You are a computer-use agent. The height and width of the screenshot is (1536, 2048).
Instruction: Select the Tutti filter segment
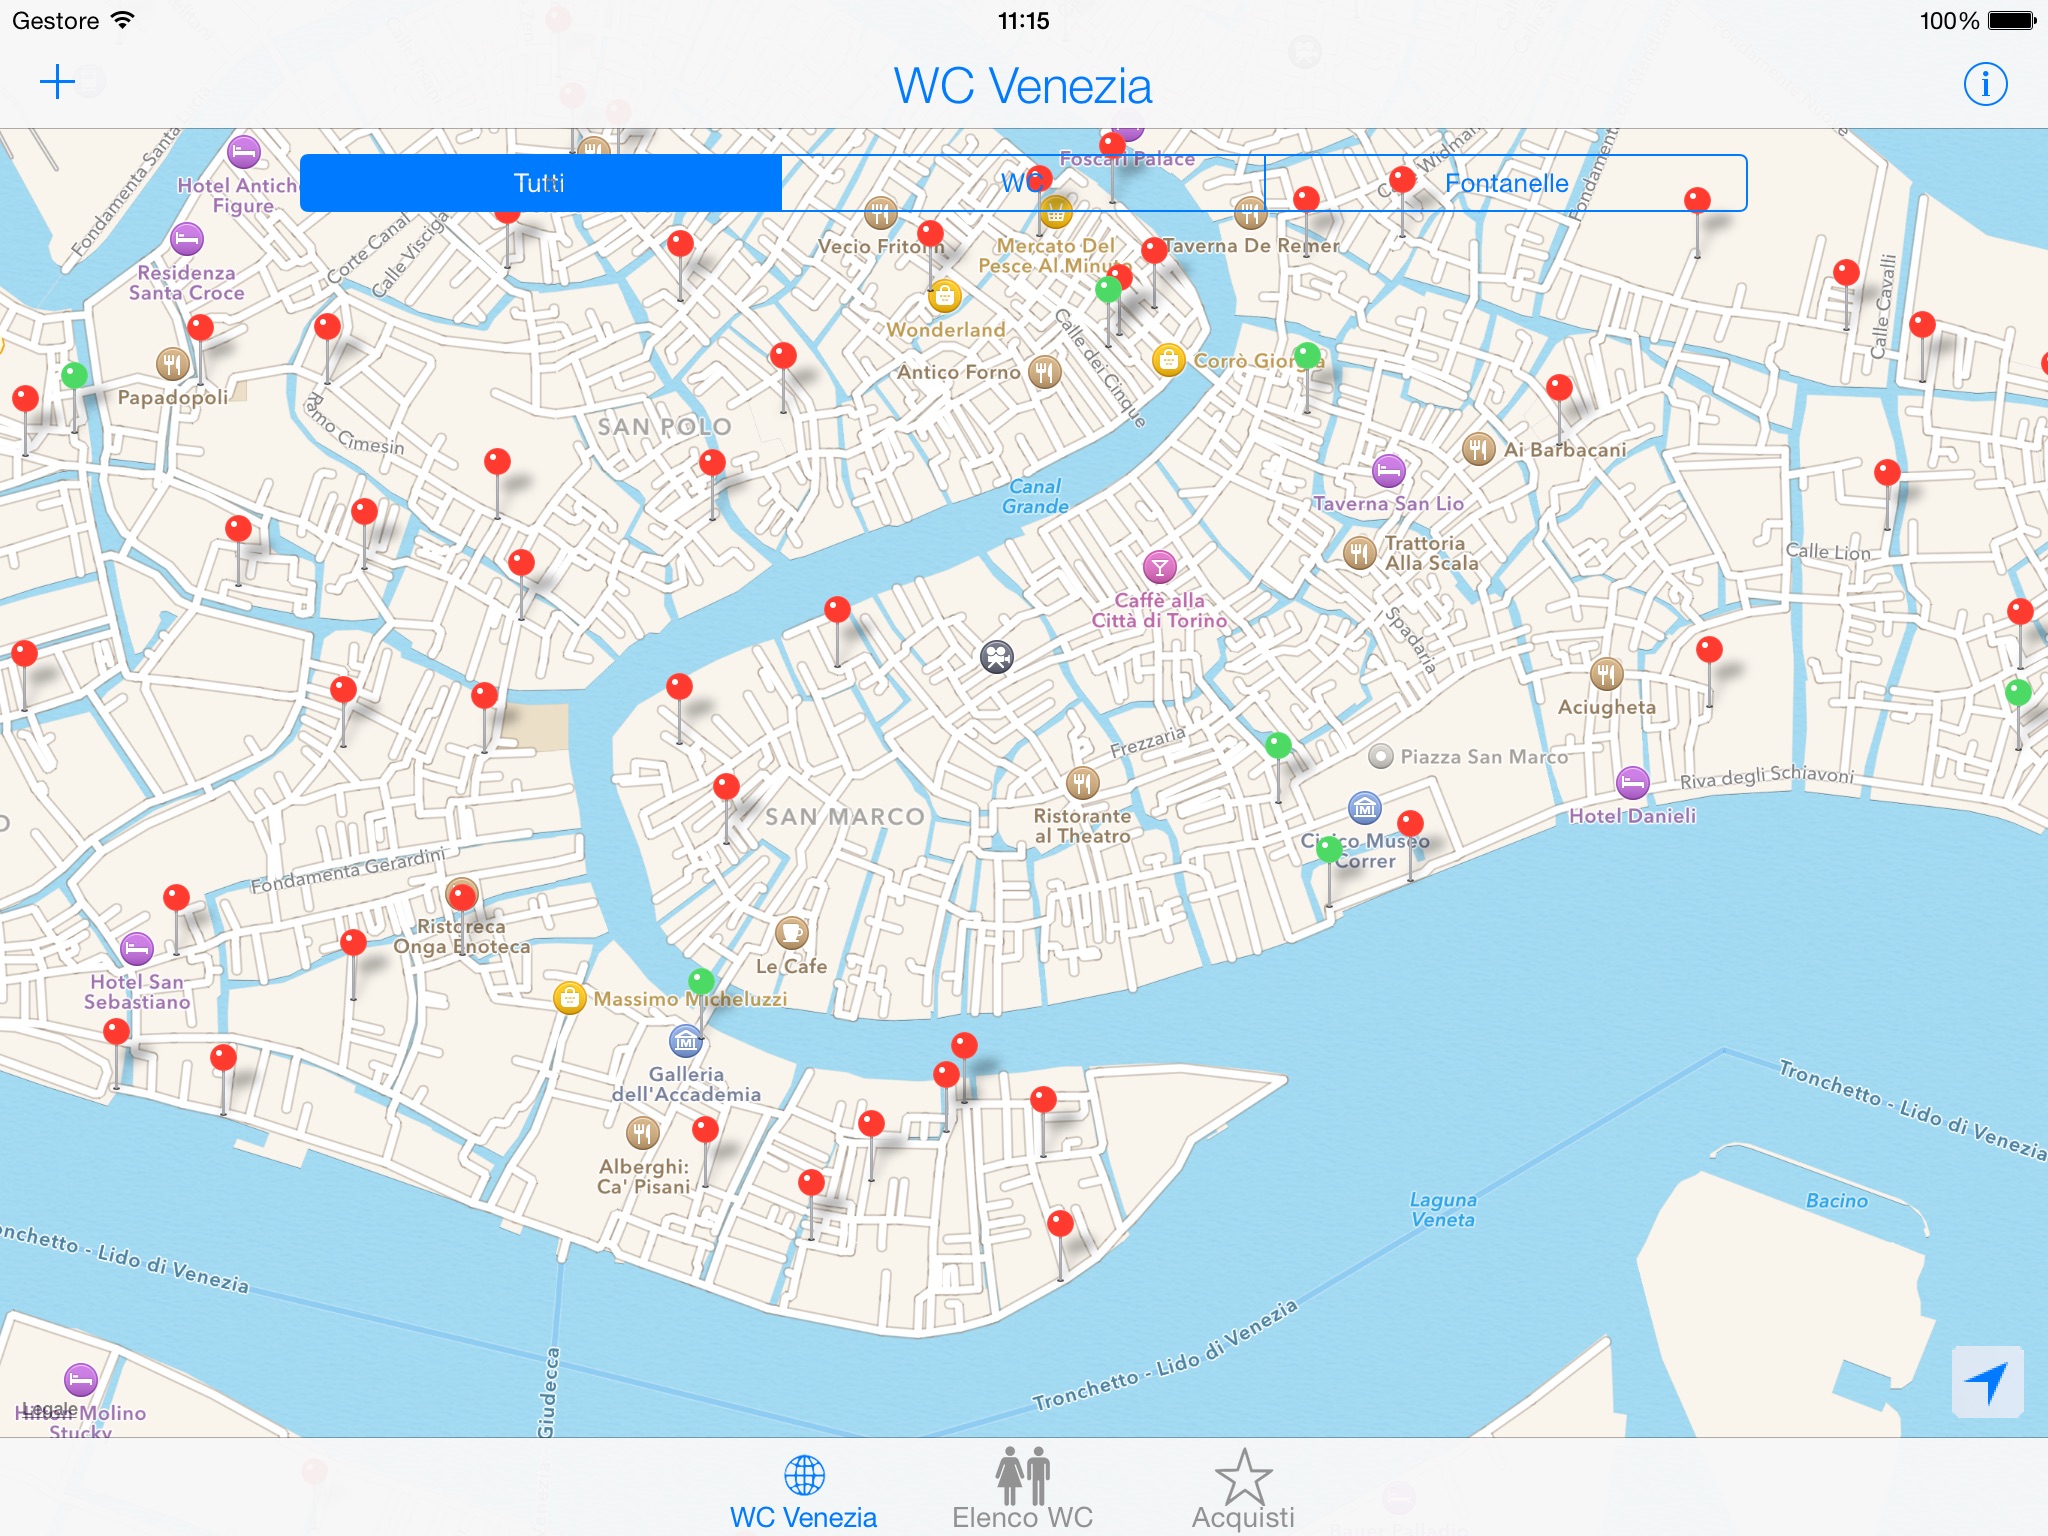coord(540,183)
